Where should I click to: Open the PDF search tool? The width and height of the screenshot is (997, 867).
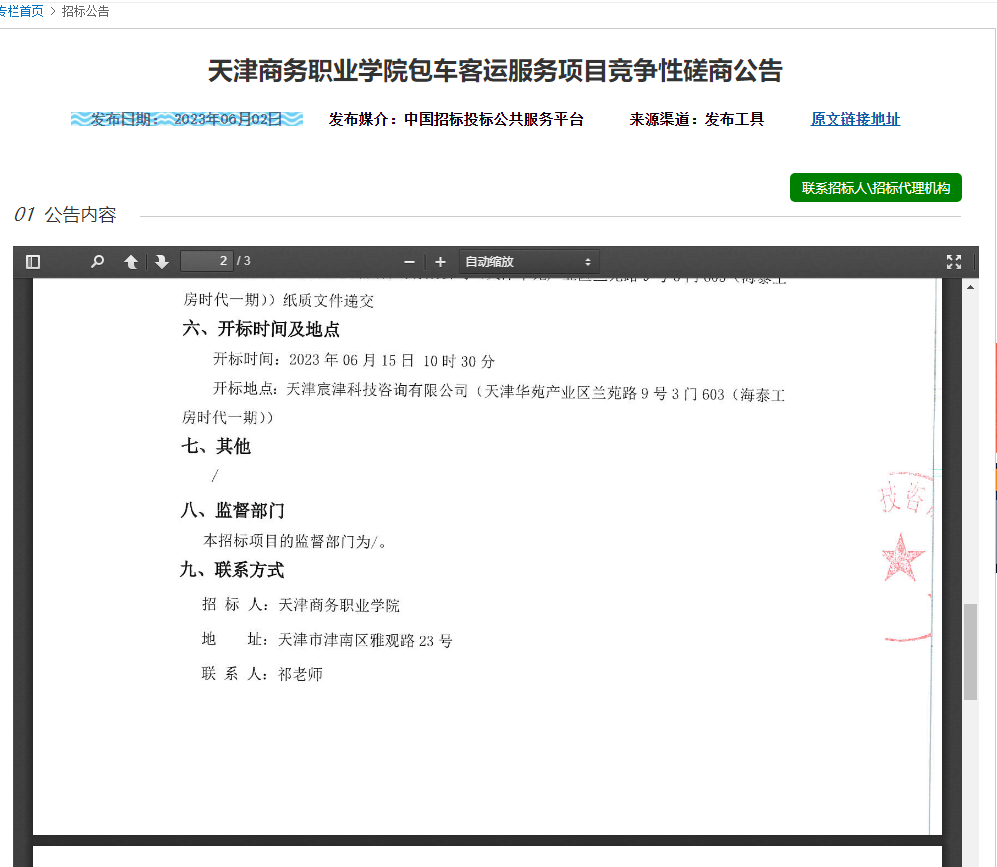(97, 262)
